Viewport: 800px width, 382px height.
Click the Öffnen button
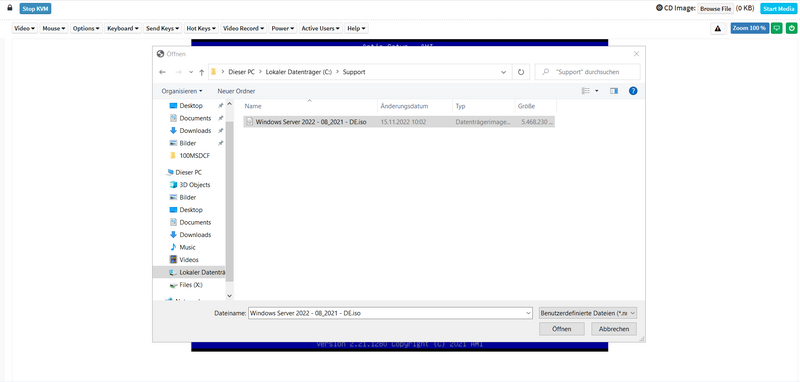coord(562,329)
